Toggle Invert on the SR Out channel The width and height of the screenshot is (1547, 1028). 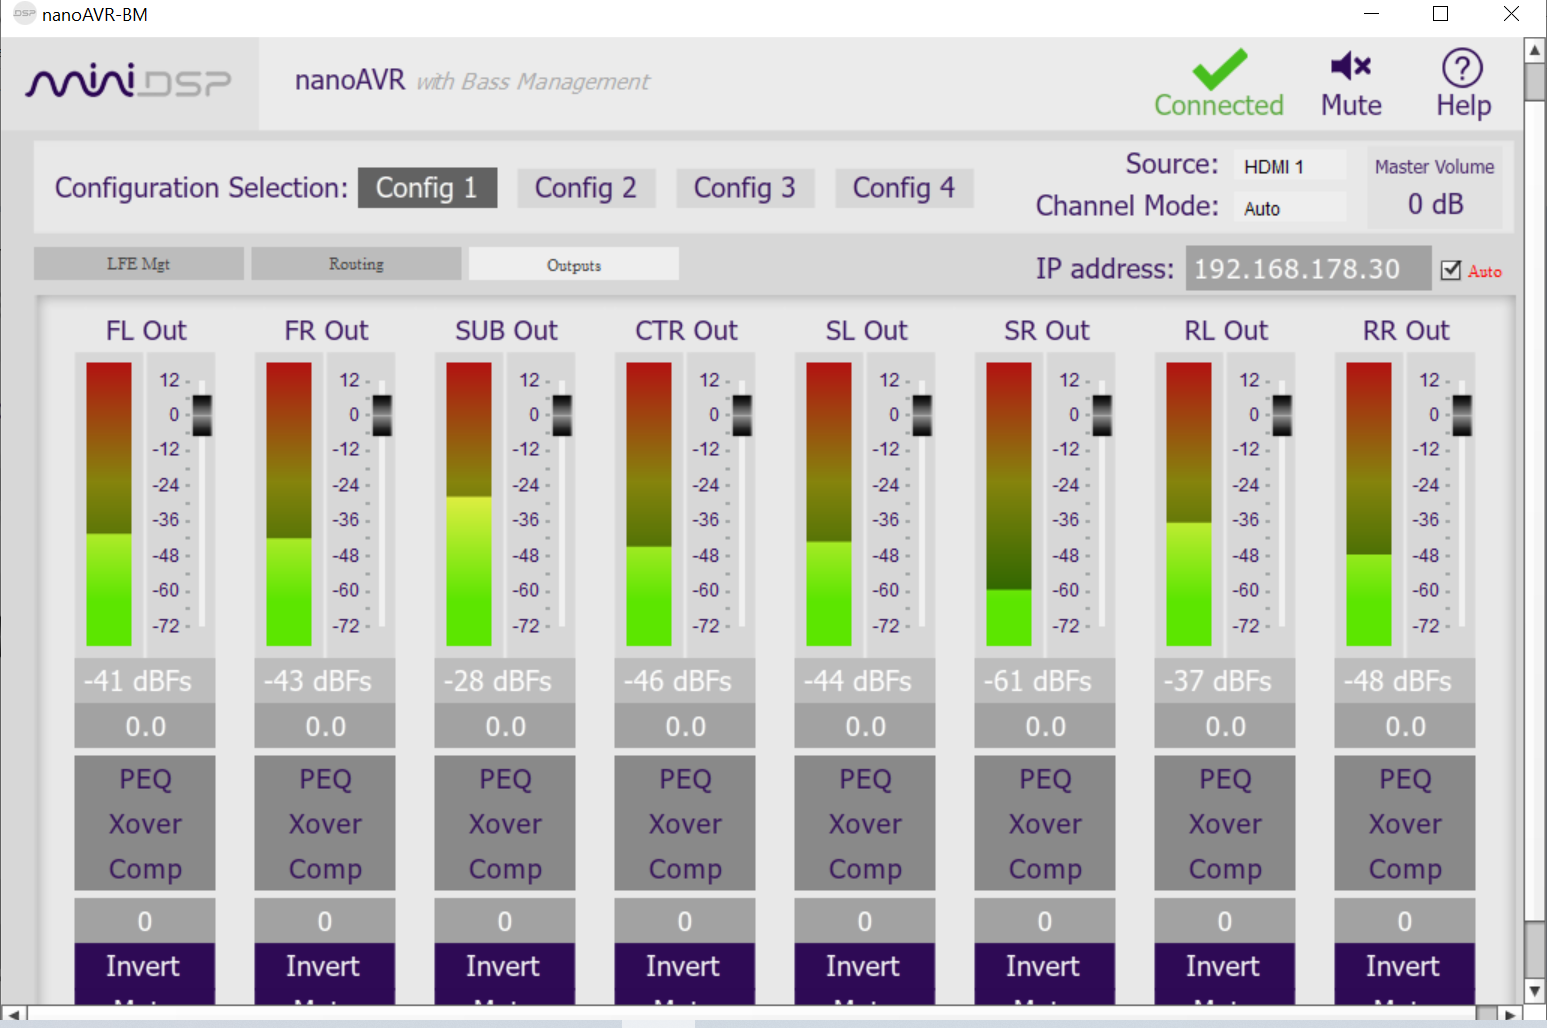(x=1044, y=966)
